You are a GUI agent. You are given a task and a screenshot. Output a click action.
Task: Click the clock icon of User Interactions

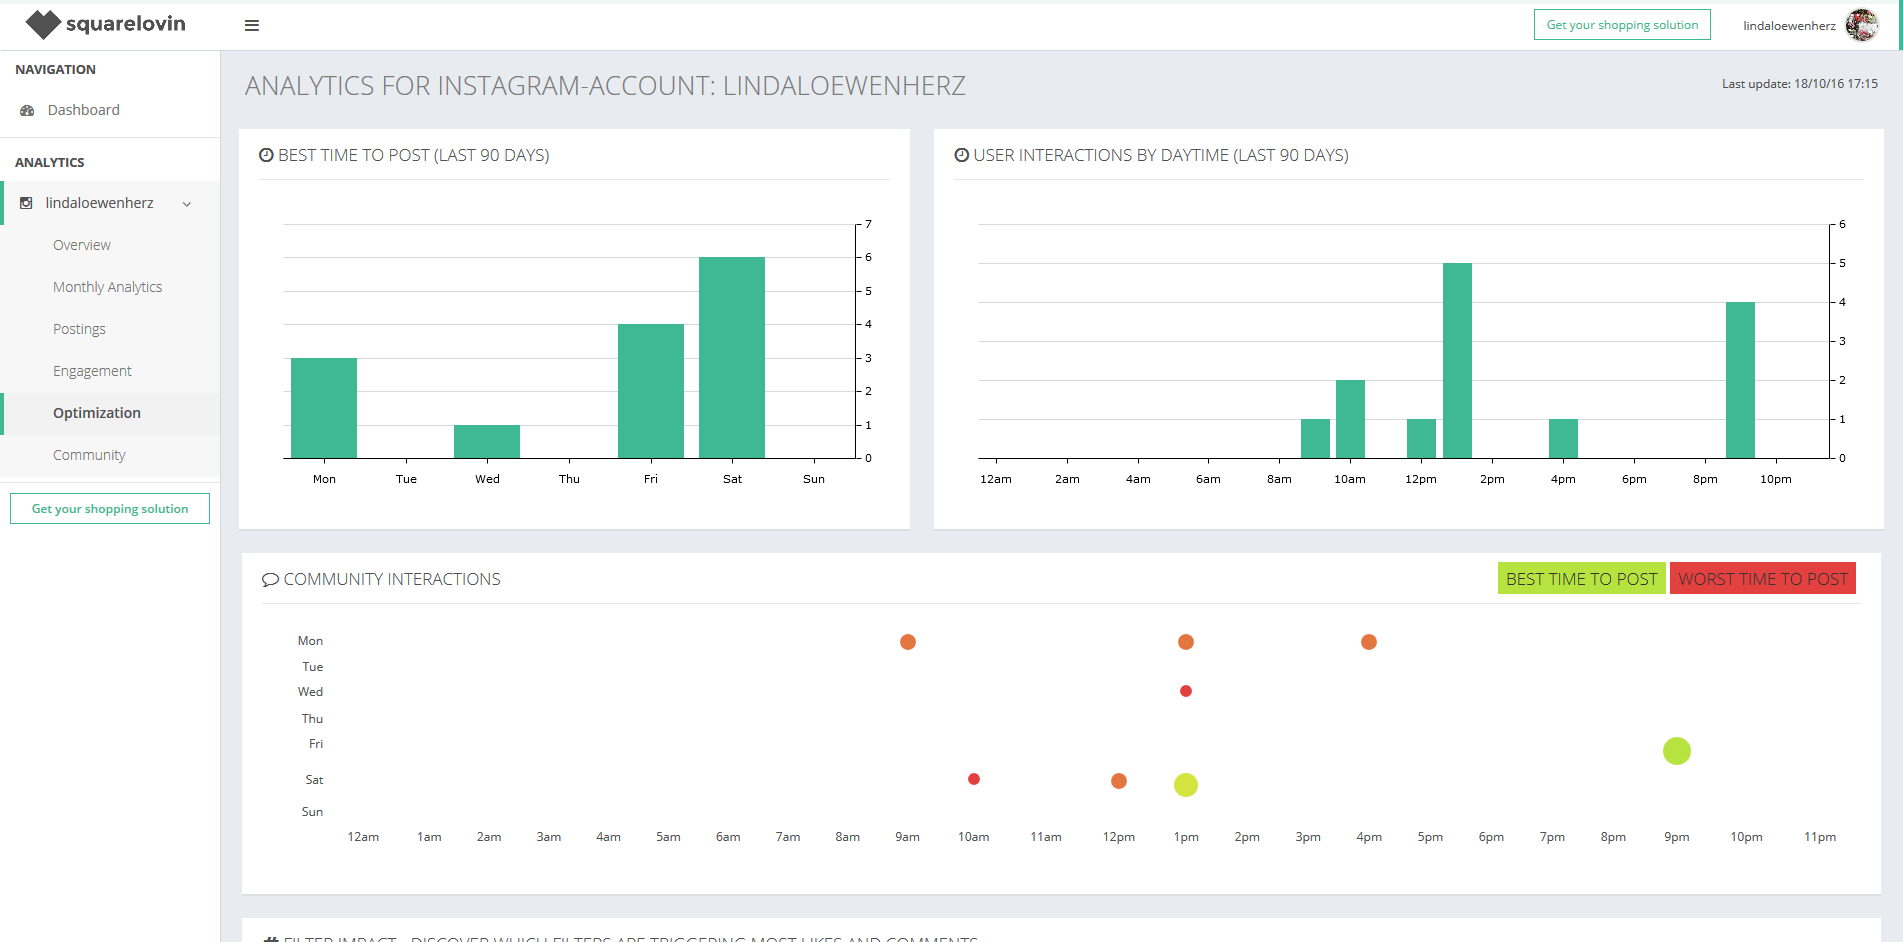click(961, 155)
